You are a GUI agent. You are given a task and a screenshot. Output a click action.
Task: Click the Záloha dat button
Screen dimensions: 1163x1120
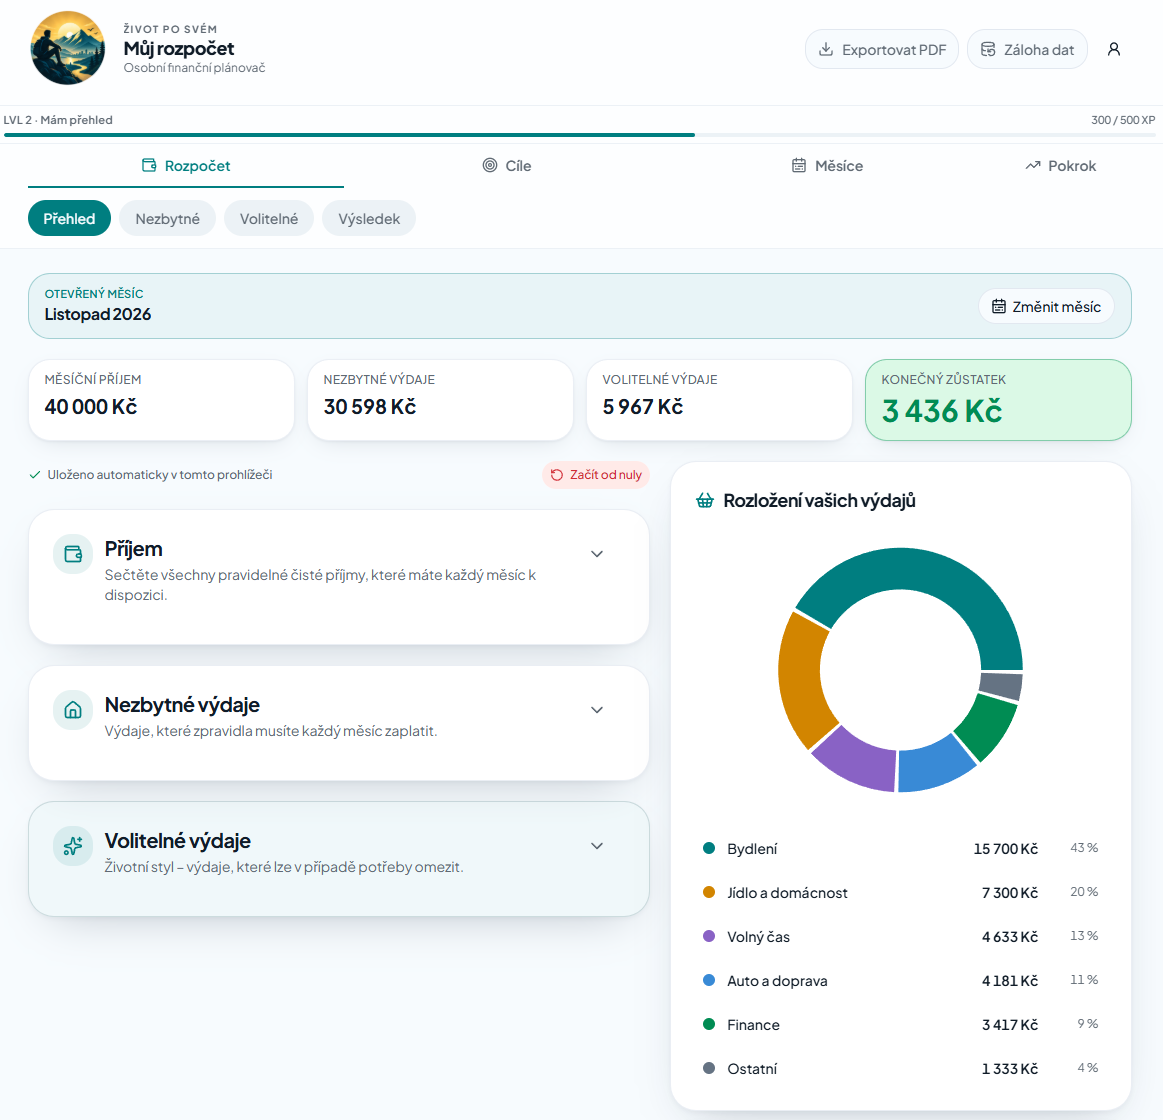coord(1027,50)
